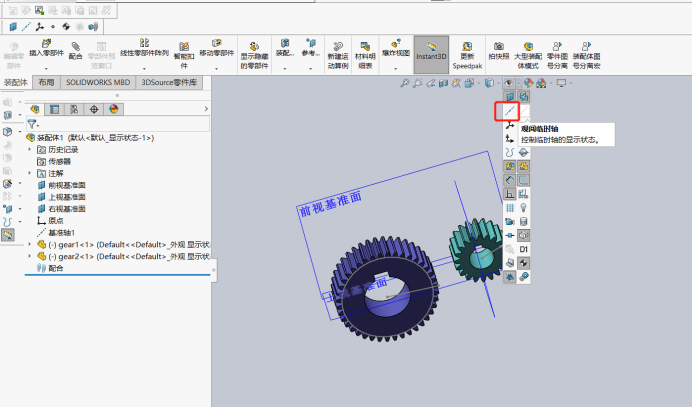The width and height of the screenshot is (692, 408).
Task: Open dropdown arrow under 爆炸视图
Action: [396, 68]
